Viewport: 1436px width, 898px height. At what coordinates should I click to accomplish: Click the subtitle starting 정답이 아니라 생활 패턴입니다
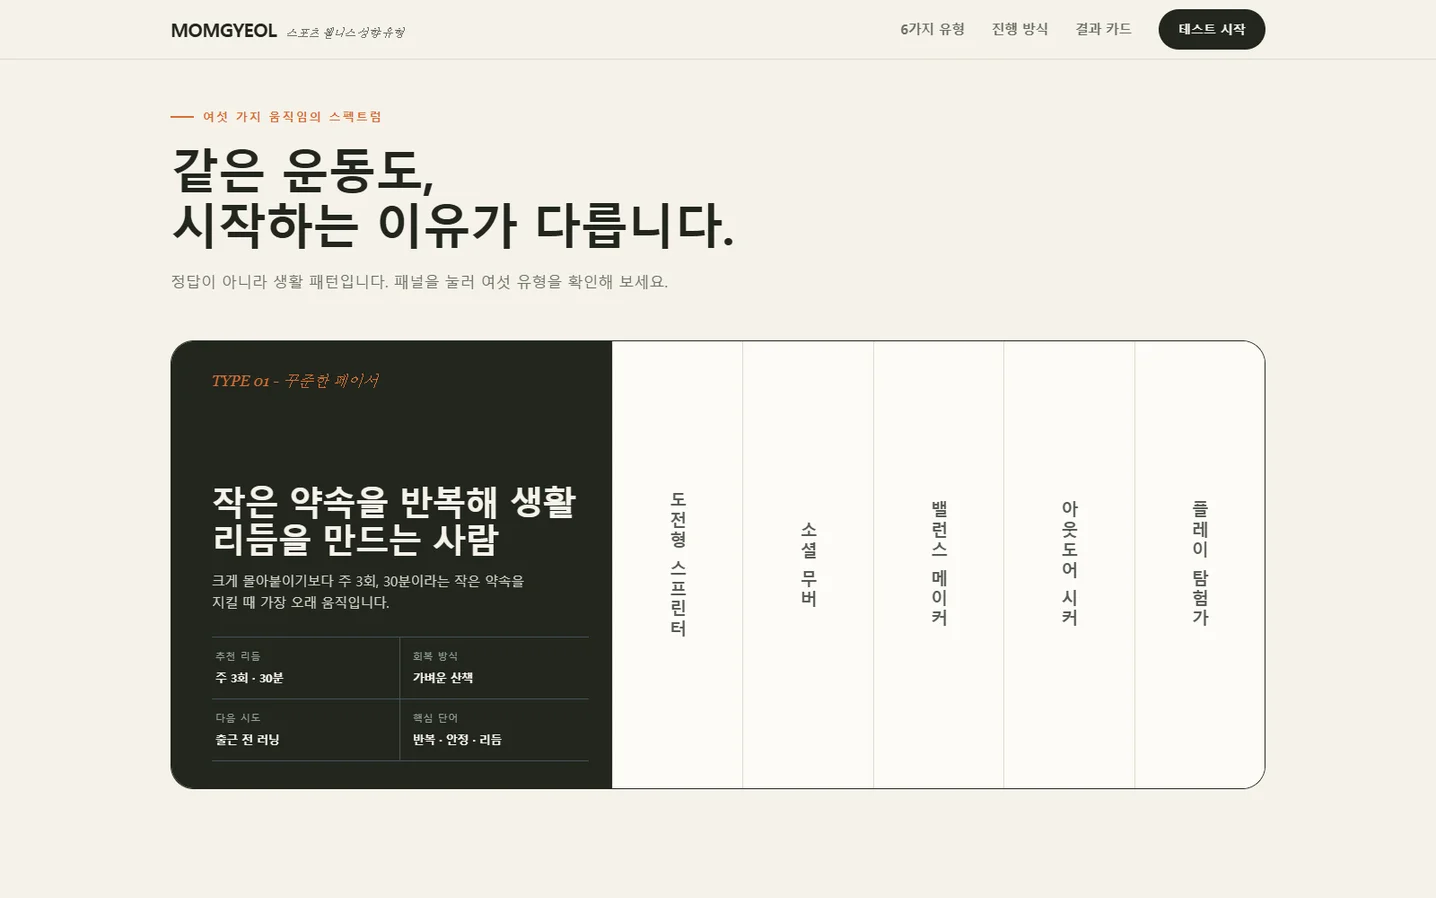point(419,282)
